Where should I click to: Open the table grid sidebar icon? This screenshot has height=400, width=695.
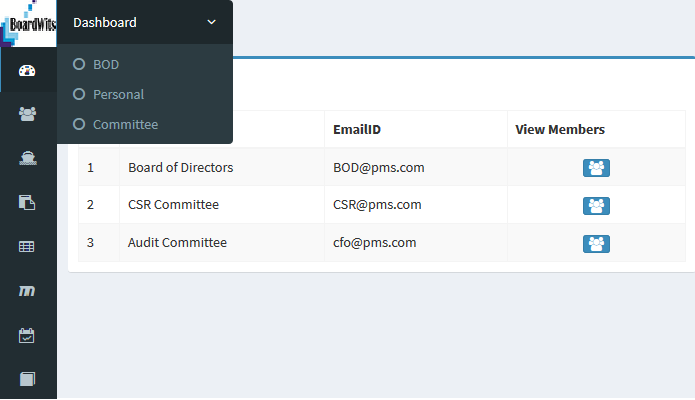pos(28,246)
